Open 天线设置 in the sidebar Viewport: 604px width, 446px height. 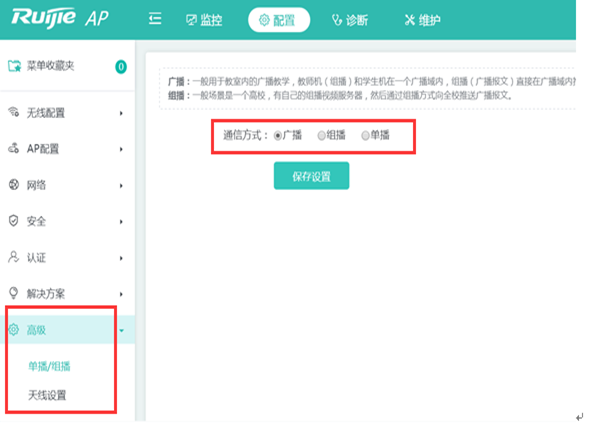pos(48,395)
